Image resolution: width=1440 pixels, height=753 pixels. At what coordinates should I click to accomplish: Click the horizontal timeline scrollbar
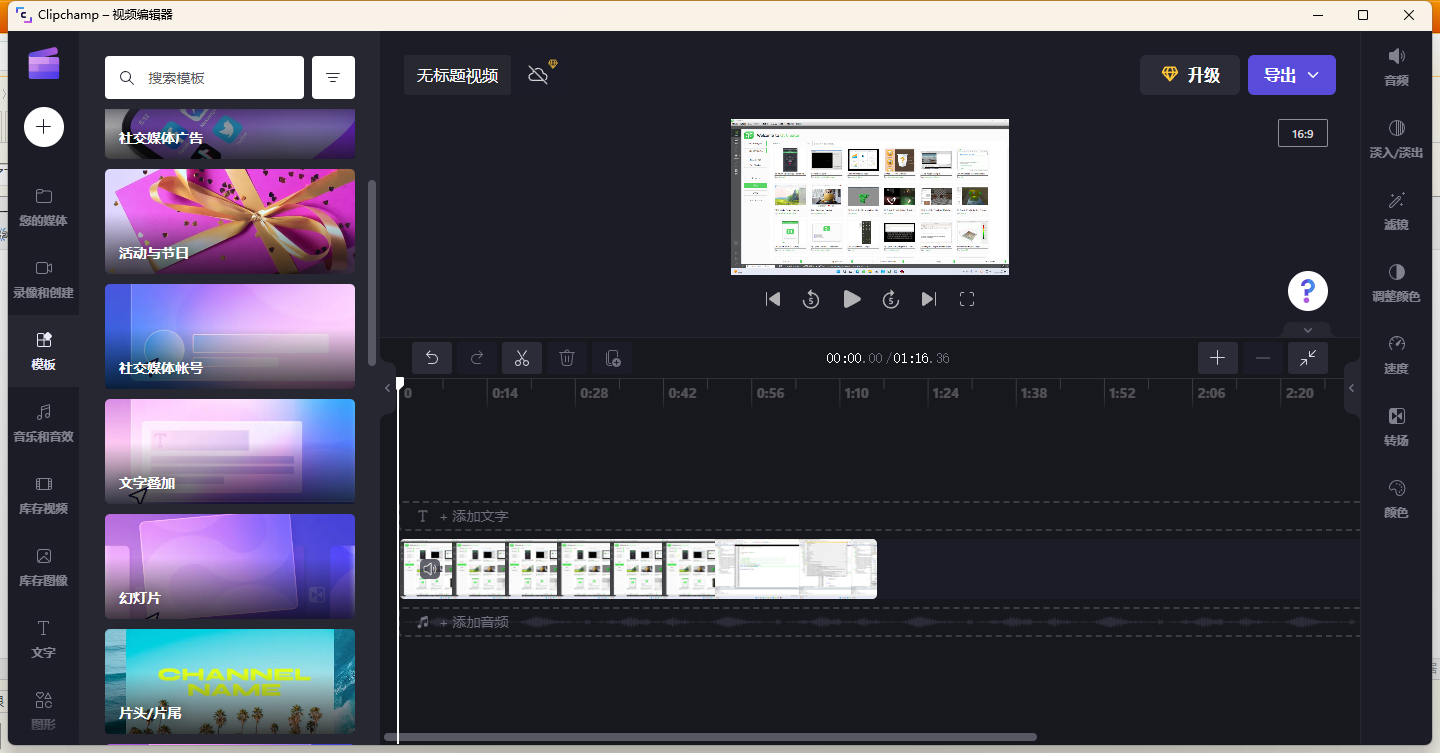pos(710,738)
